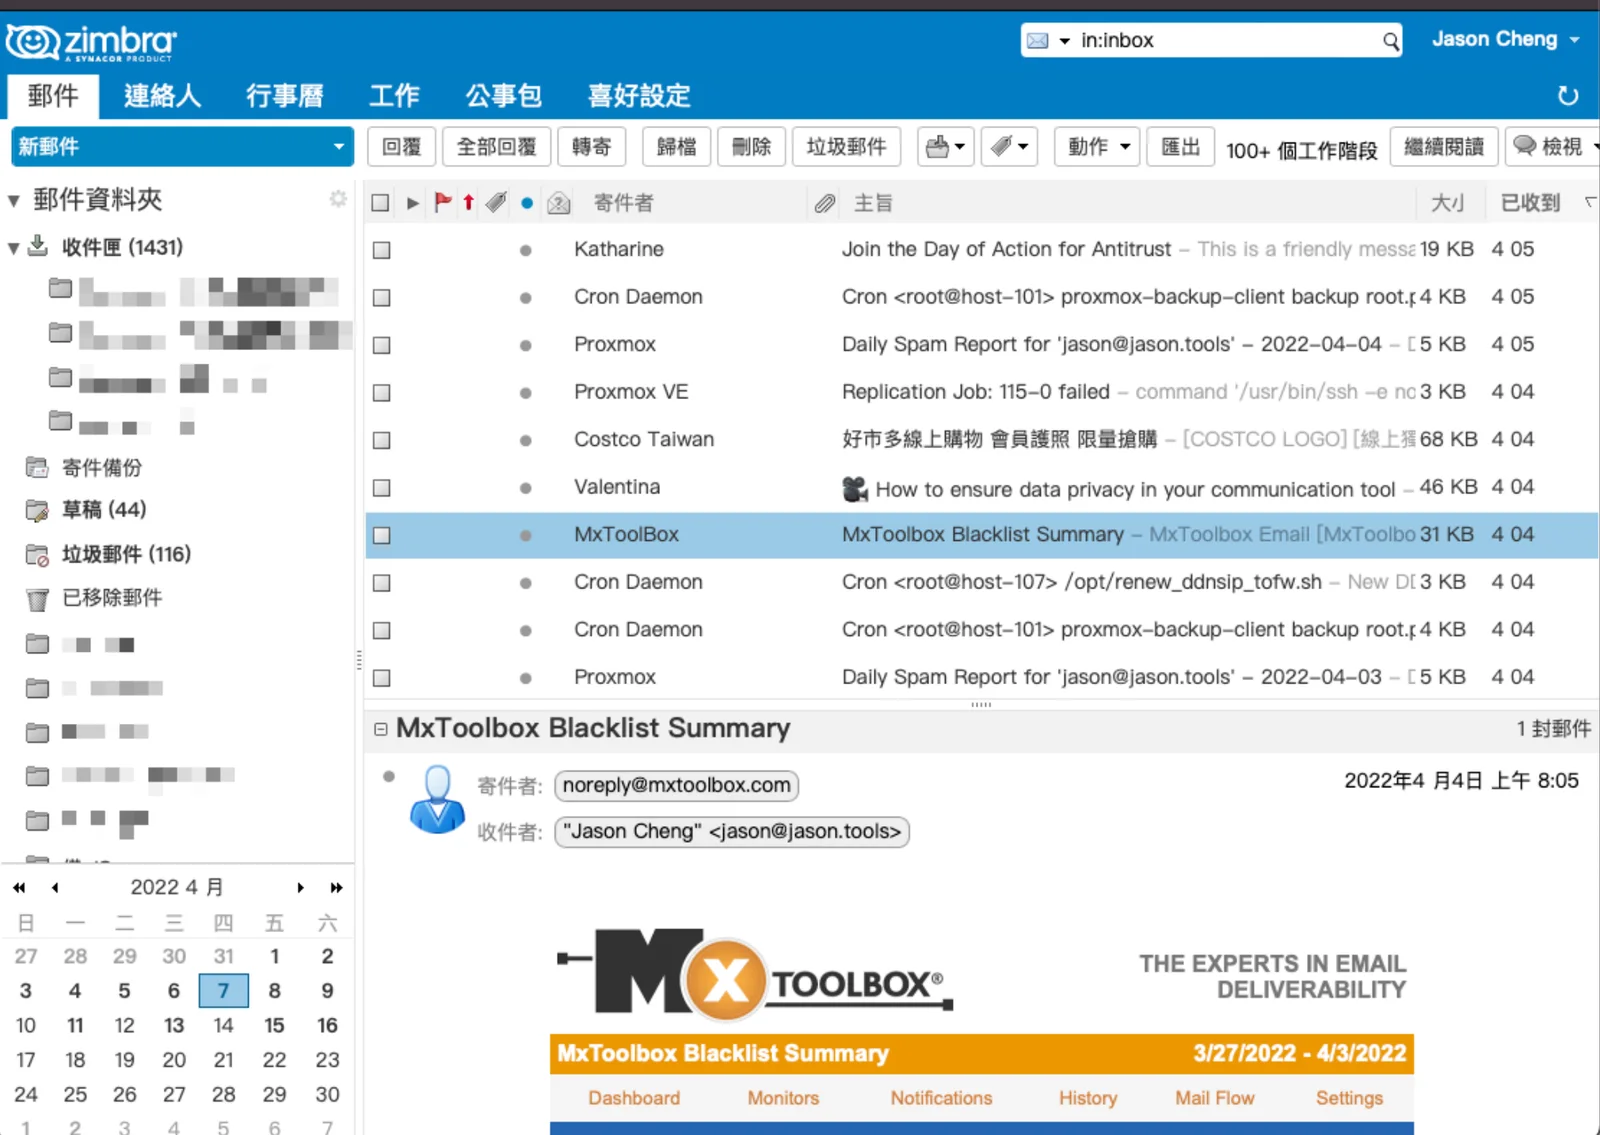Screen dimensions: 1600x1135
Task: Check the Costco Taiwan message checkbox
Action: click(x=381, y=440)
